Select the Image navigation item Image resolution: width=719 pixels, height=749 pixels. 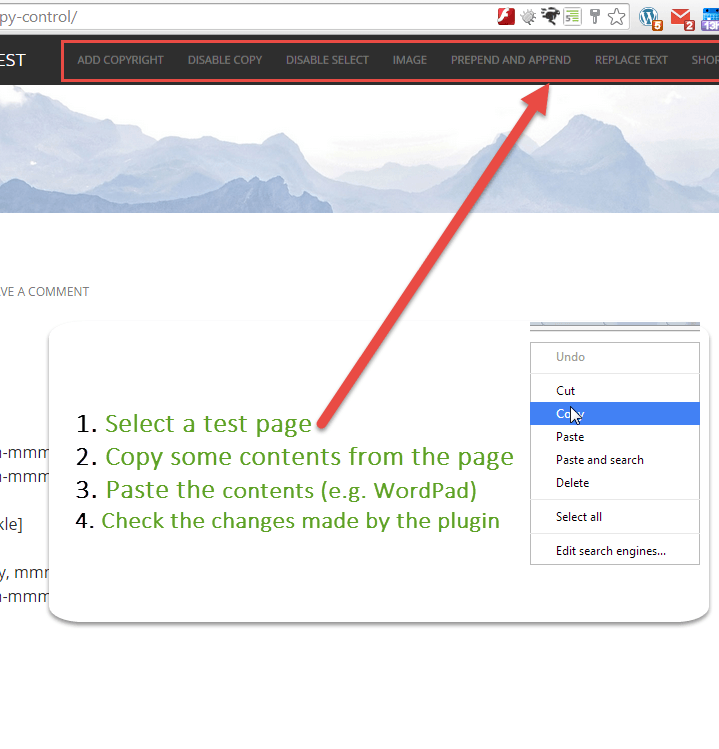(x=409, y=60)
